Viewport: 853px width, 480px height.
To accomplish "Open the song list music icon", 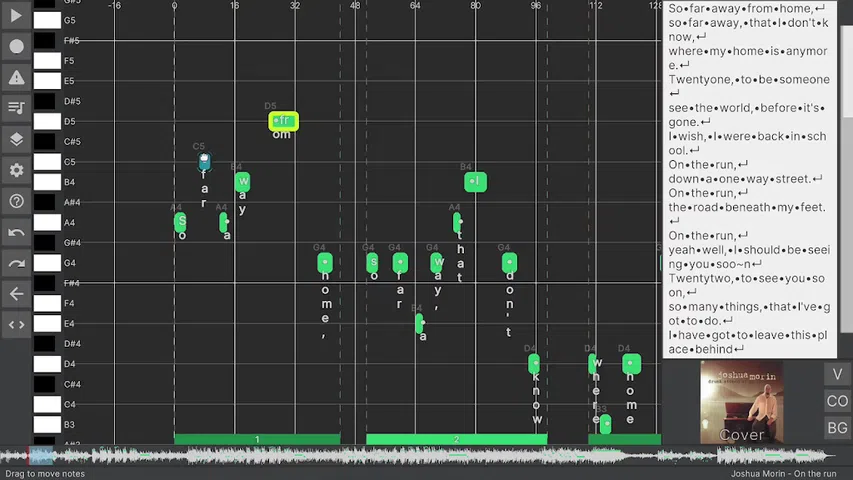I will click(x=16, y=108).
